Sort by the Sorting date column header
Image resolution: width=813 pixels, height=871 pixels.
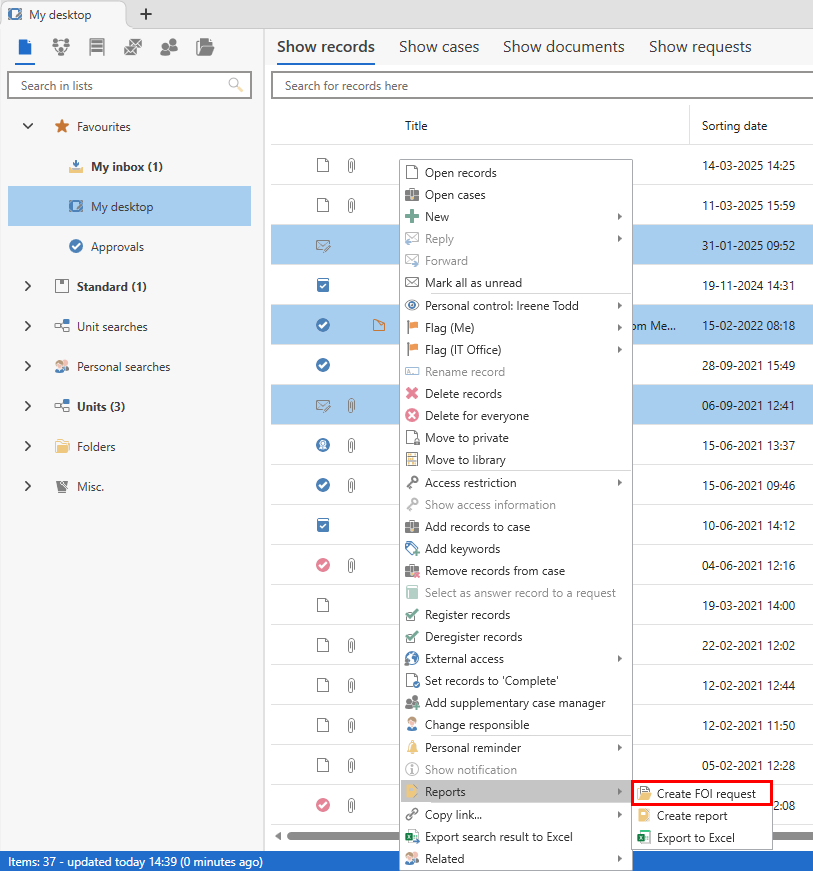tap(734, 126)
